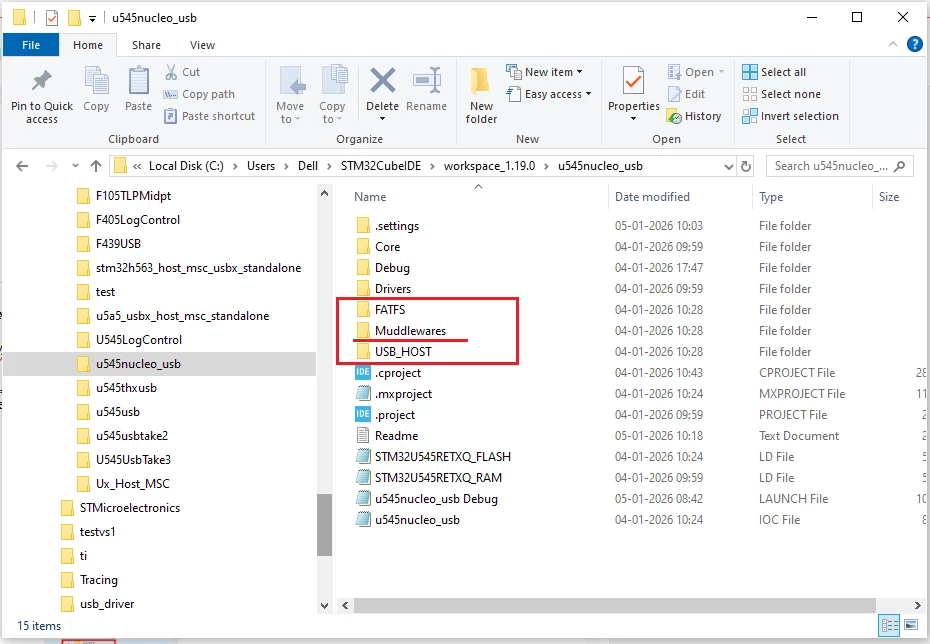930x644 pixels.
Task: Select the USB_HOST folder
Action: point(403,352)
